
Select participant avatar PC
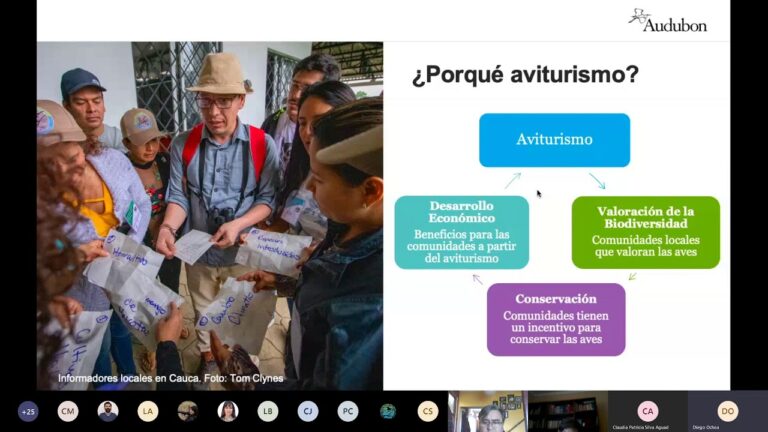[348, 411]
